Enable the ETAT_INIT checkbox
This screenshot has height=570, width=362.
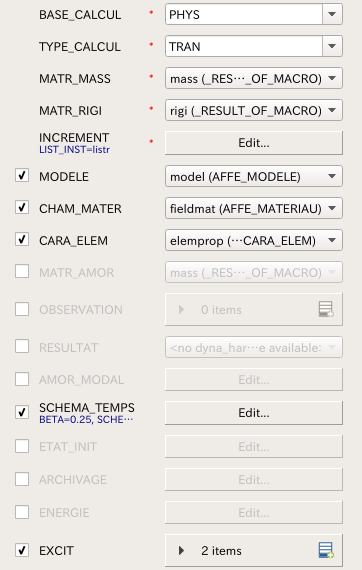click(22, 446)
